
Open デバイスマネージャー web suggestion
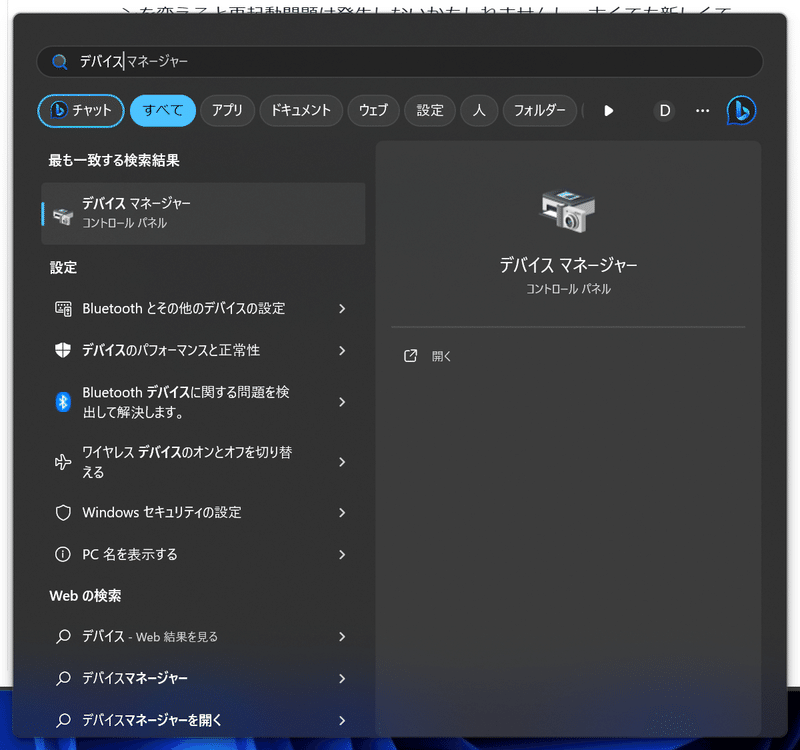coord(203,679)
